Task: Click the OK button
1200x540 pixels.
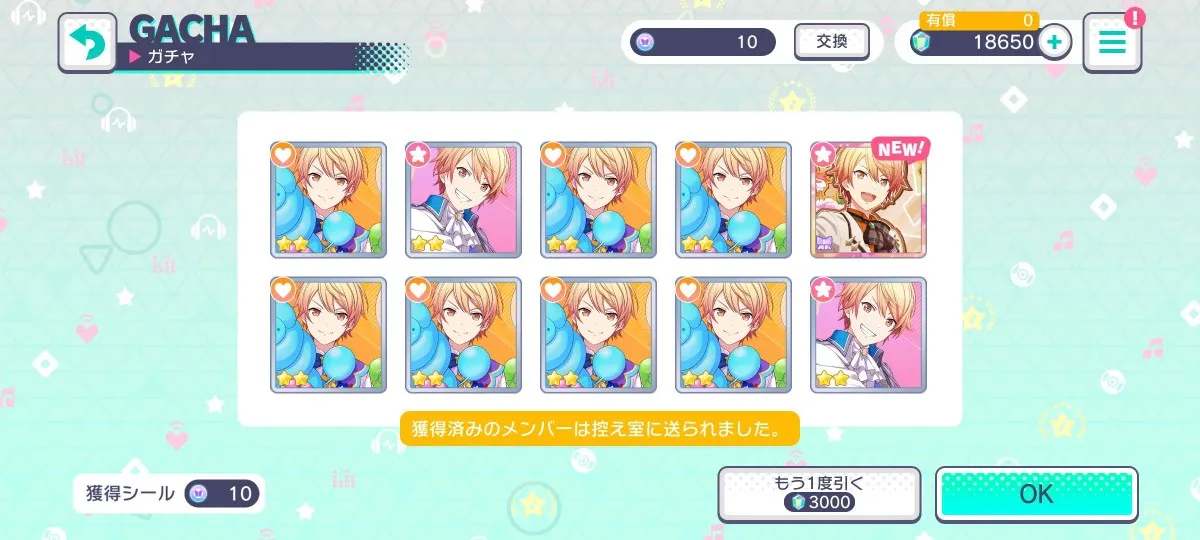Action: pyautogui.click(x=1037, y=494)
